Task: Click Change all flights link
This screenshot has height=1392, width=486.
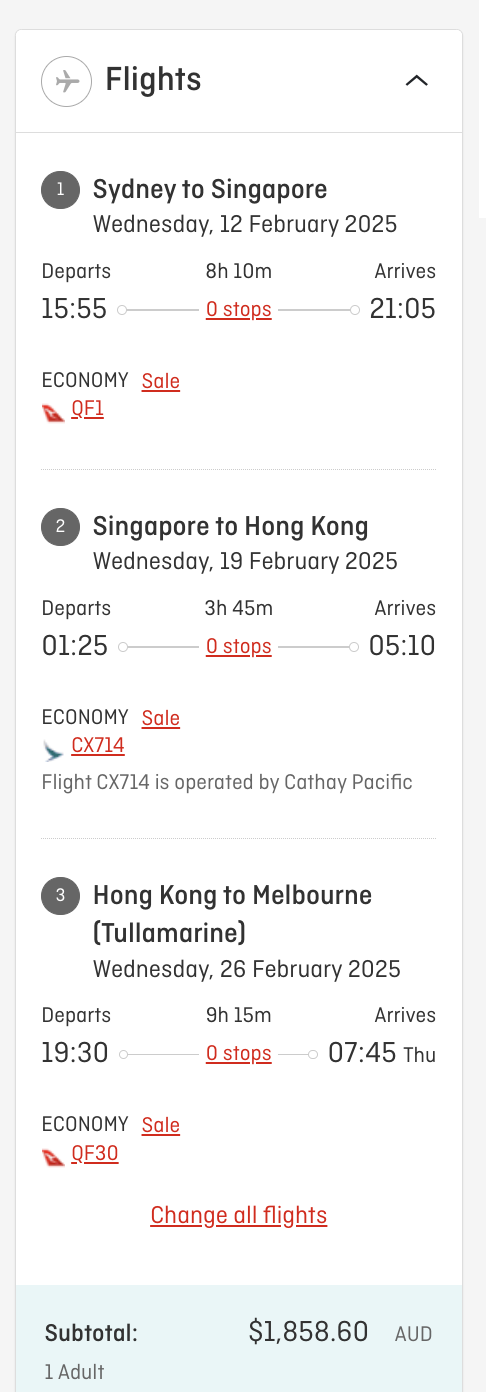Action: 239,1216
